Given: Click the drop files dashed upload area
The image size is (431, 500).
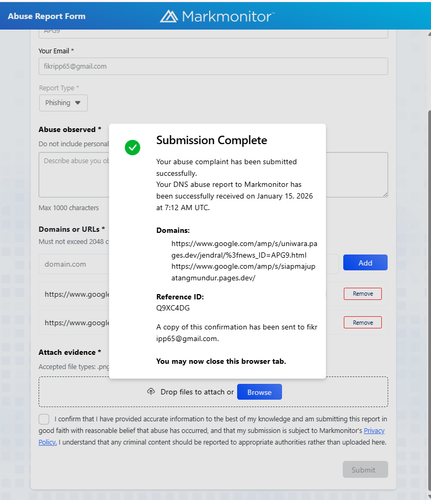Looking at the screenshot, I should pyautogui.click(x=213, y=392).
